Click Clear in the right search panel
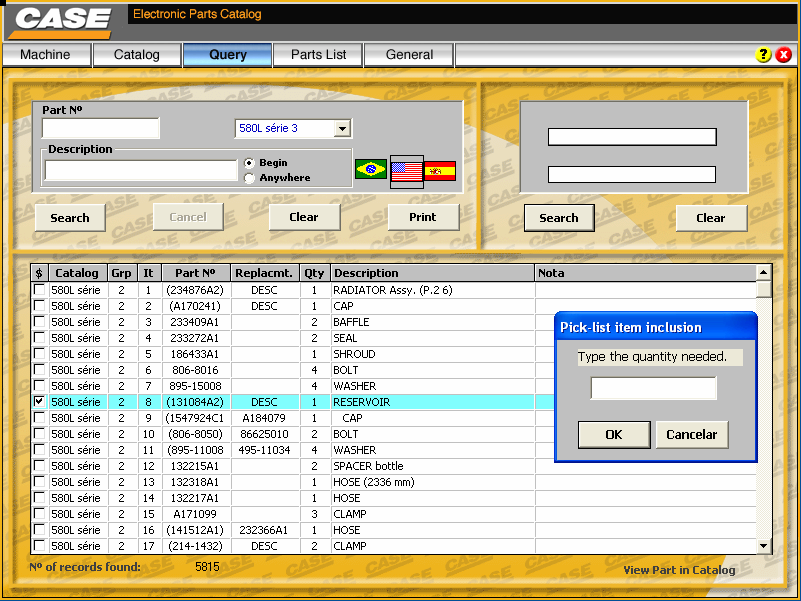This screenshot has width=801, height=601. (711, 218)
